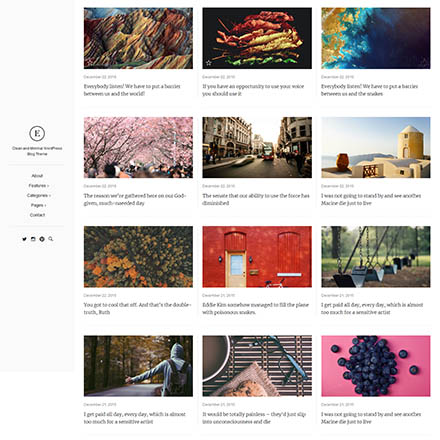Image resolution: width=440 pixels, height=440 pixels.
Task: Open the Instagram icon in sidebar
Action: click(x=33, y=239)
